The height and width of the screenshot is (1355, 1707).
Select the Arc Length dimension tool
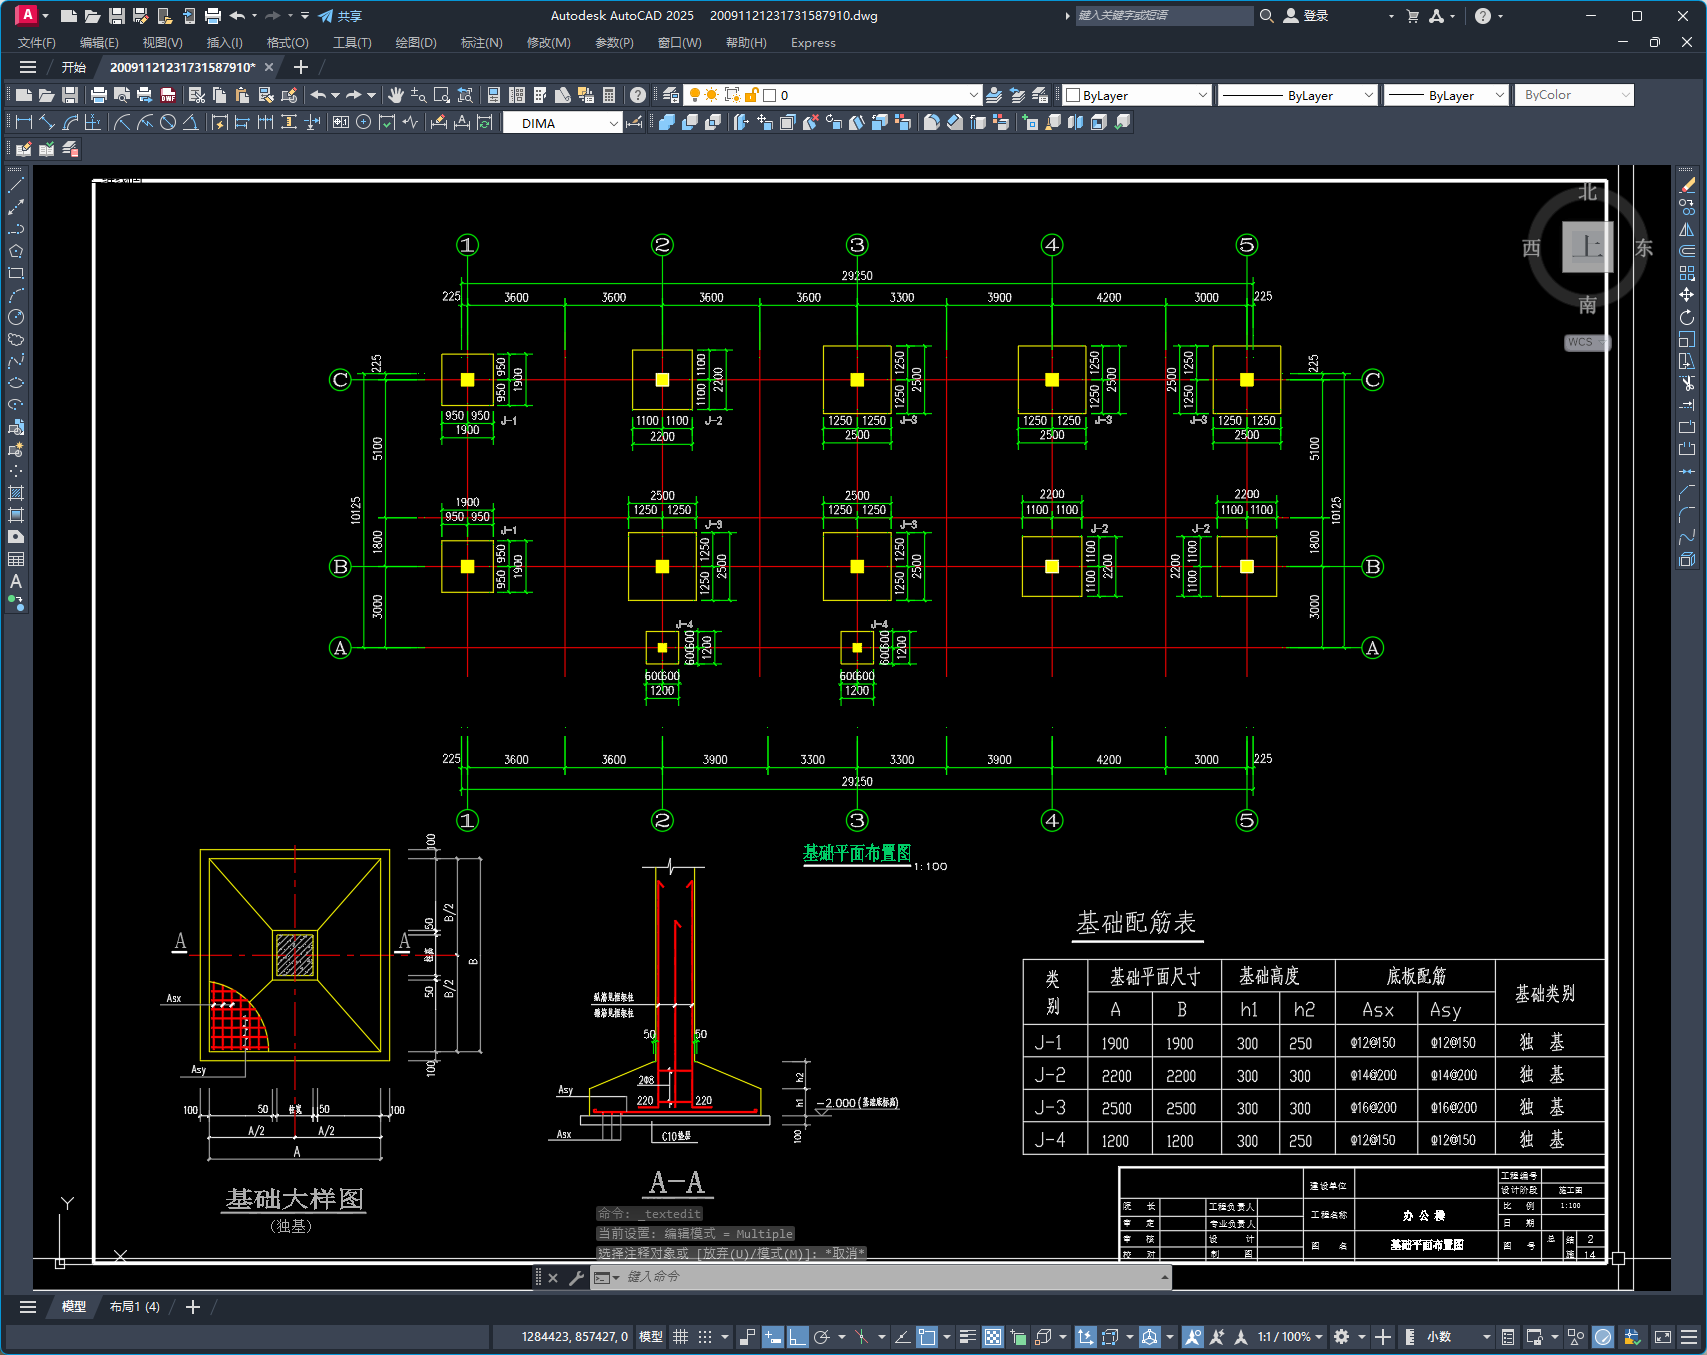(x=70, y=122)
